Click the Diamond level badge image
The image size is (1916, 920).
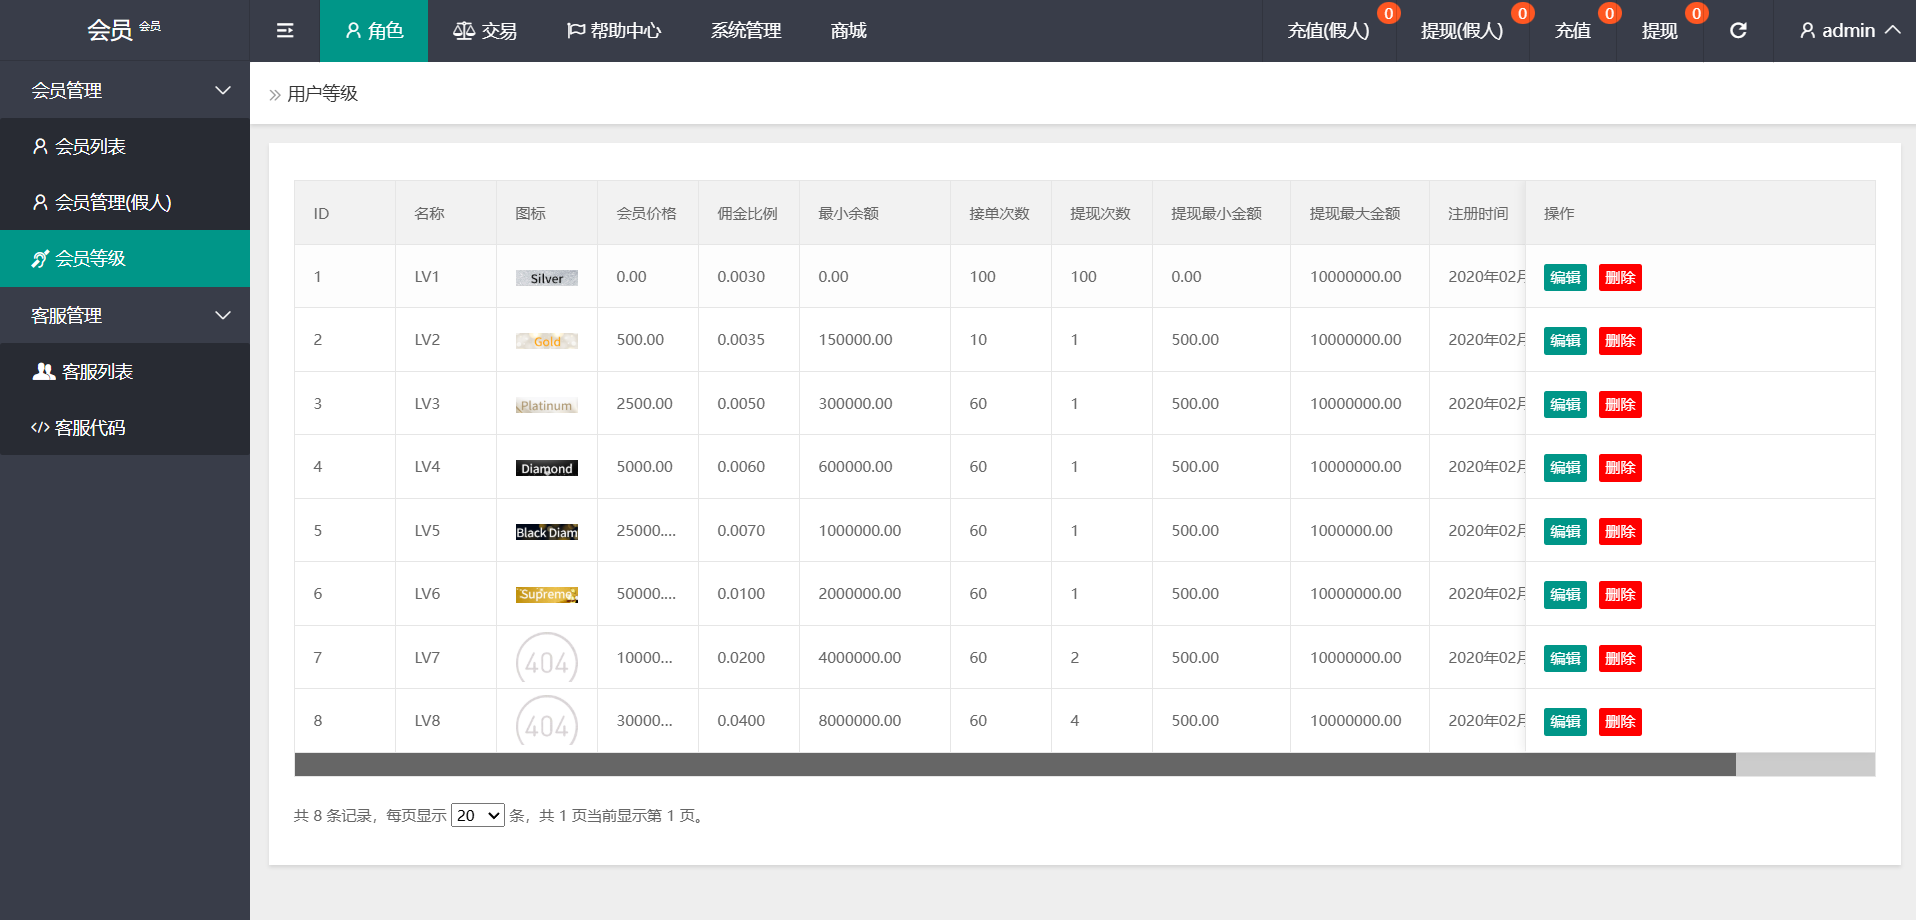pos(546,468)
